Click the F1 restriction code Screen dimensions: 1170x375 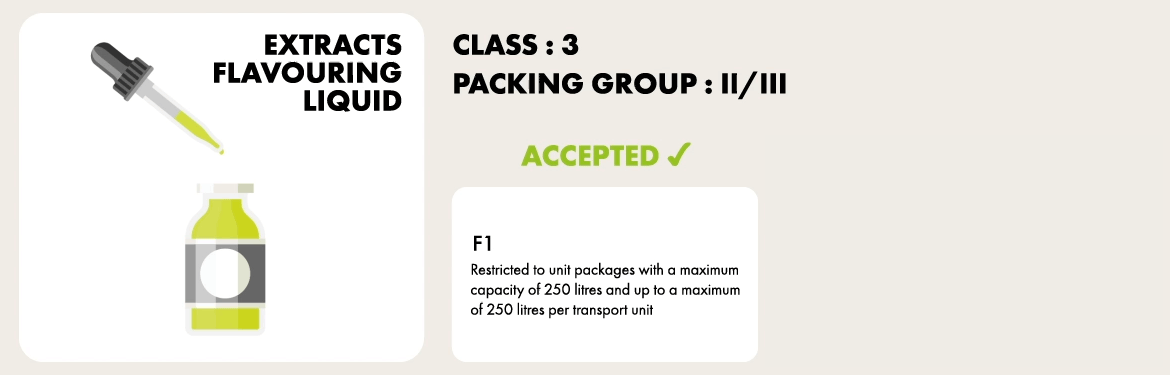[481, 244]
